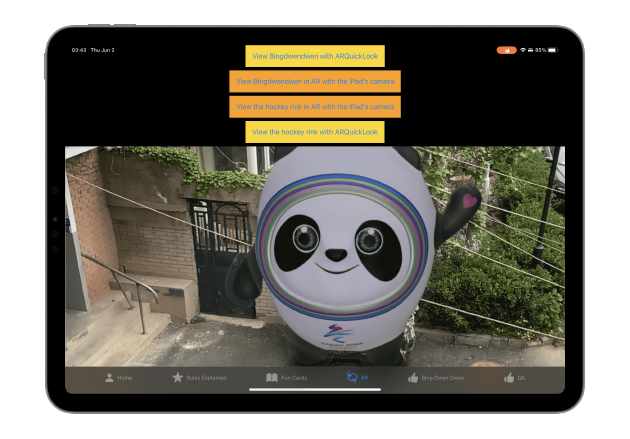Image resolution: width=630 pixels, height=439 pixels.
Task: Switch to the Fun Cards tab label
Action: pos(294,378)
